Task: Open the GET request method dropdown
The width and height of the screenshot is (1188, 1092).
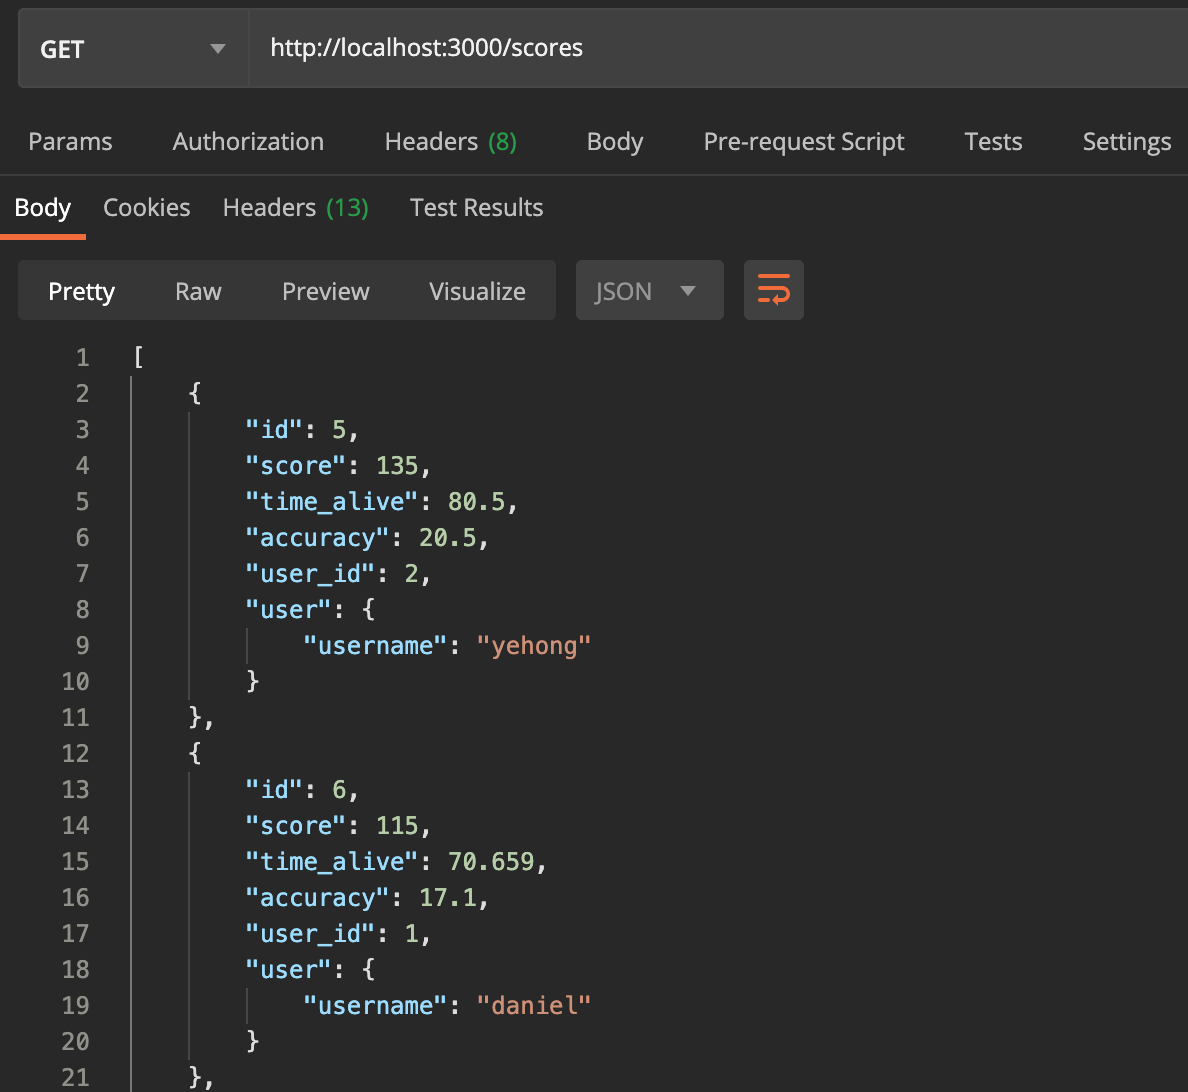Action: coord(130,47)
